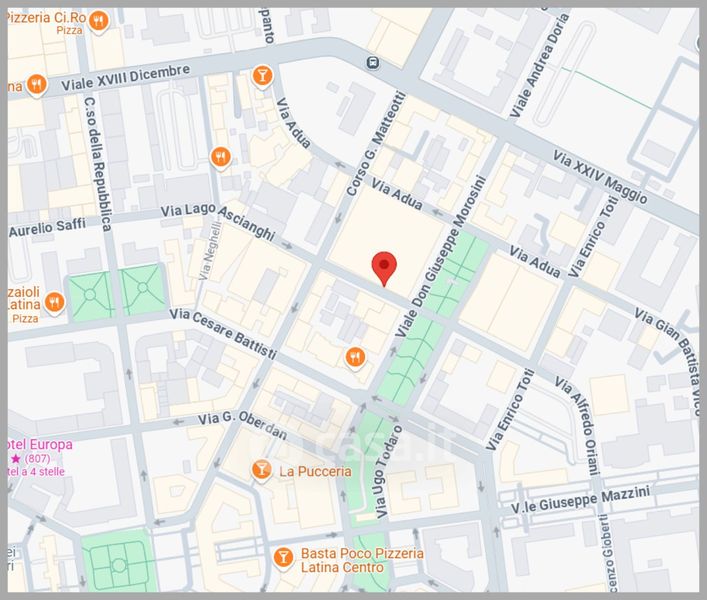Open the restaurant icon above Via Neghelli
The width and height of the screenshot is (707, 600).
tap(221, 156)
